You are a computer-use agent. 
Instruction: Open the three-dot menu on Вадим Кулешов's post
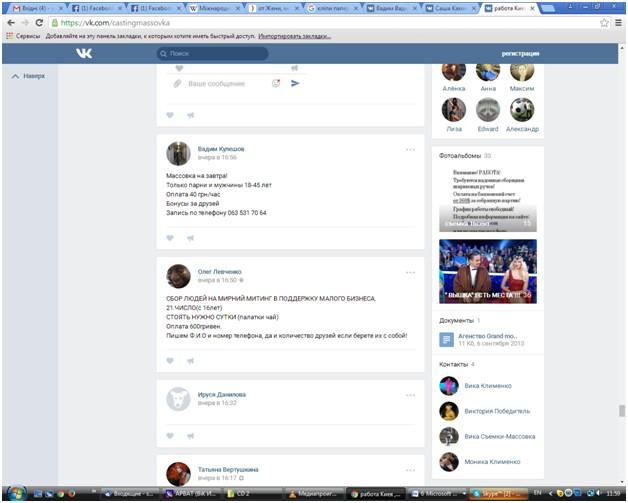point(410,149)
